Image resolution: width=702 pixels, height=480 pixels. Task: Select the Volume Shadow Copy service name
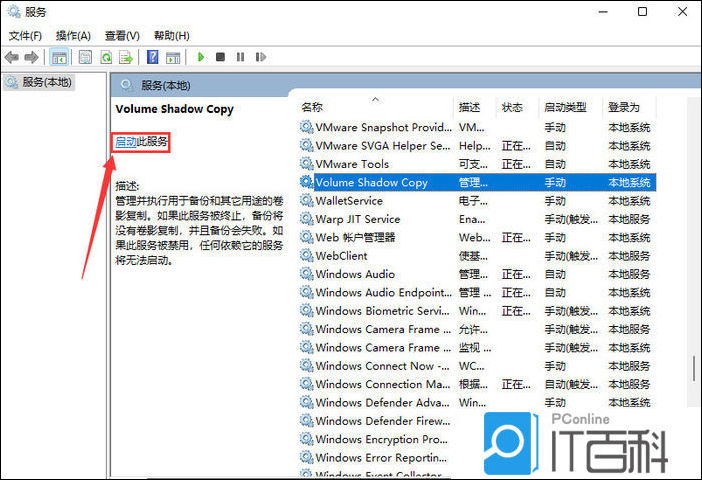click(371, 182)
